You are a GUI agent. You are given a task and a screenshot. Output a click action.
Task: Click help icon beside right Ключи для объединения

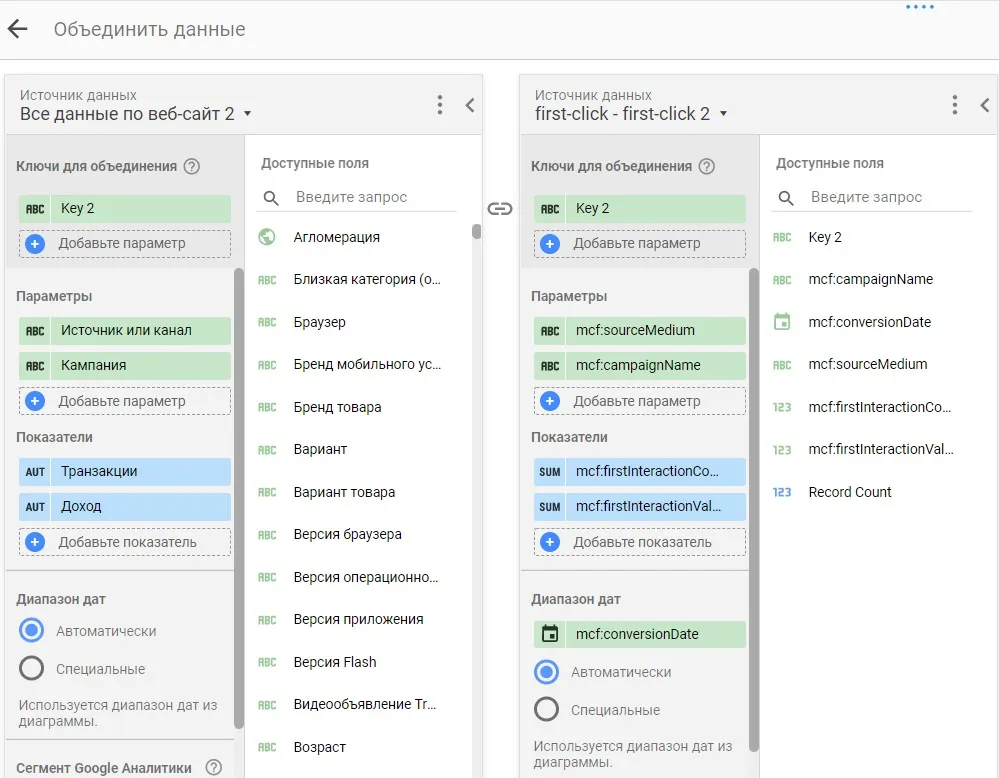pos(707,166)
